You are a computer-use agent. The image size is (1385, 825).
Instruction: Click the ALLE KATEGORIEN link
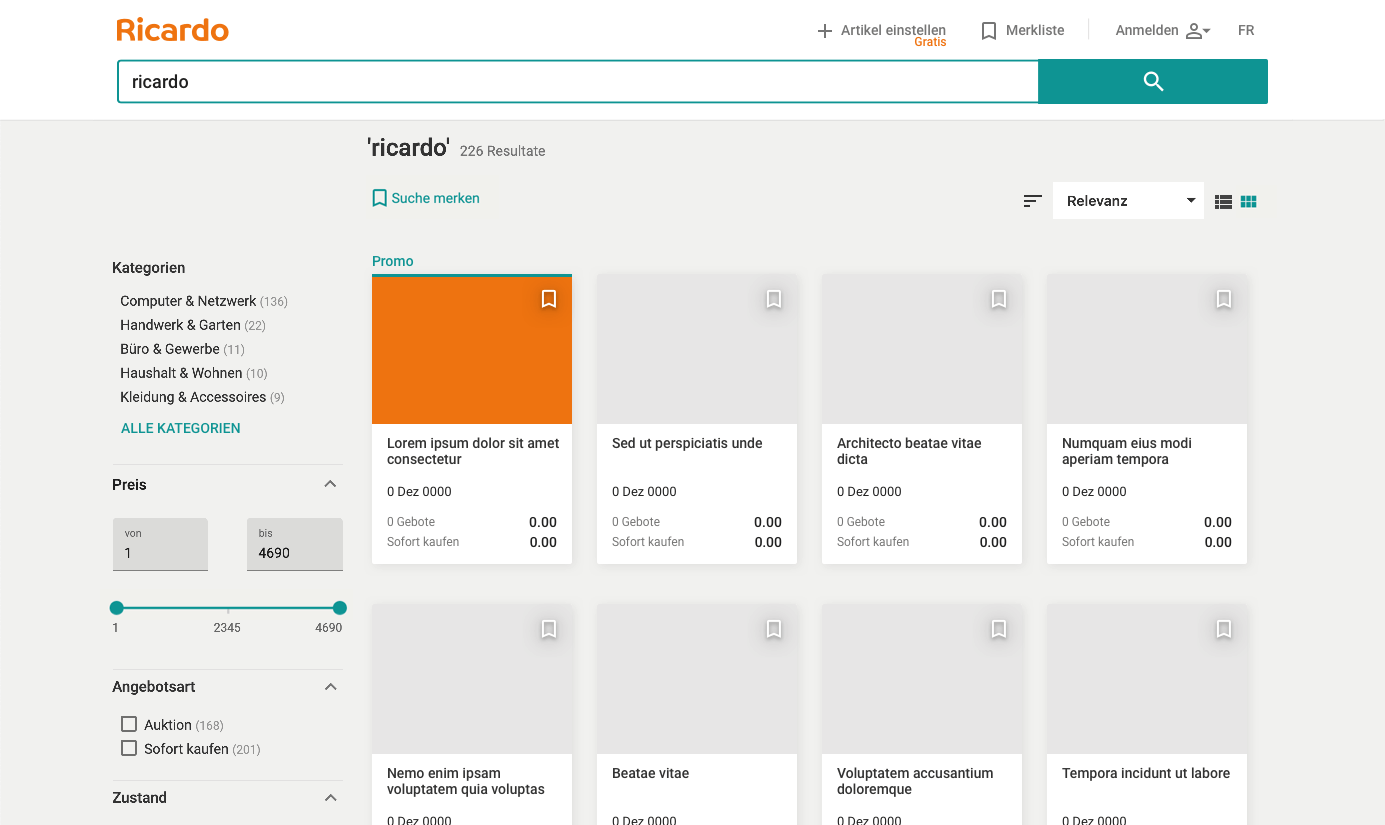181,428
